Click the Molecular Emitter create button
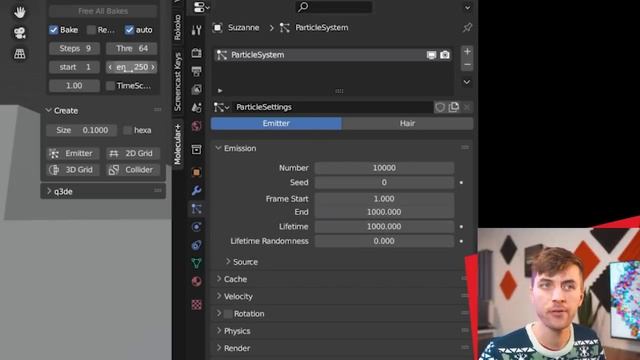The image size is (640, 360). tap(73, 153)
